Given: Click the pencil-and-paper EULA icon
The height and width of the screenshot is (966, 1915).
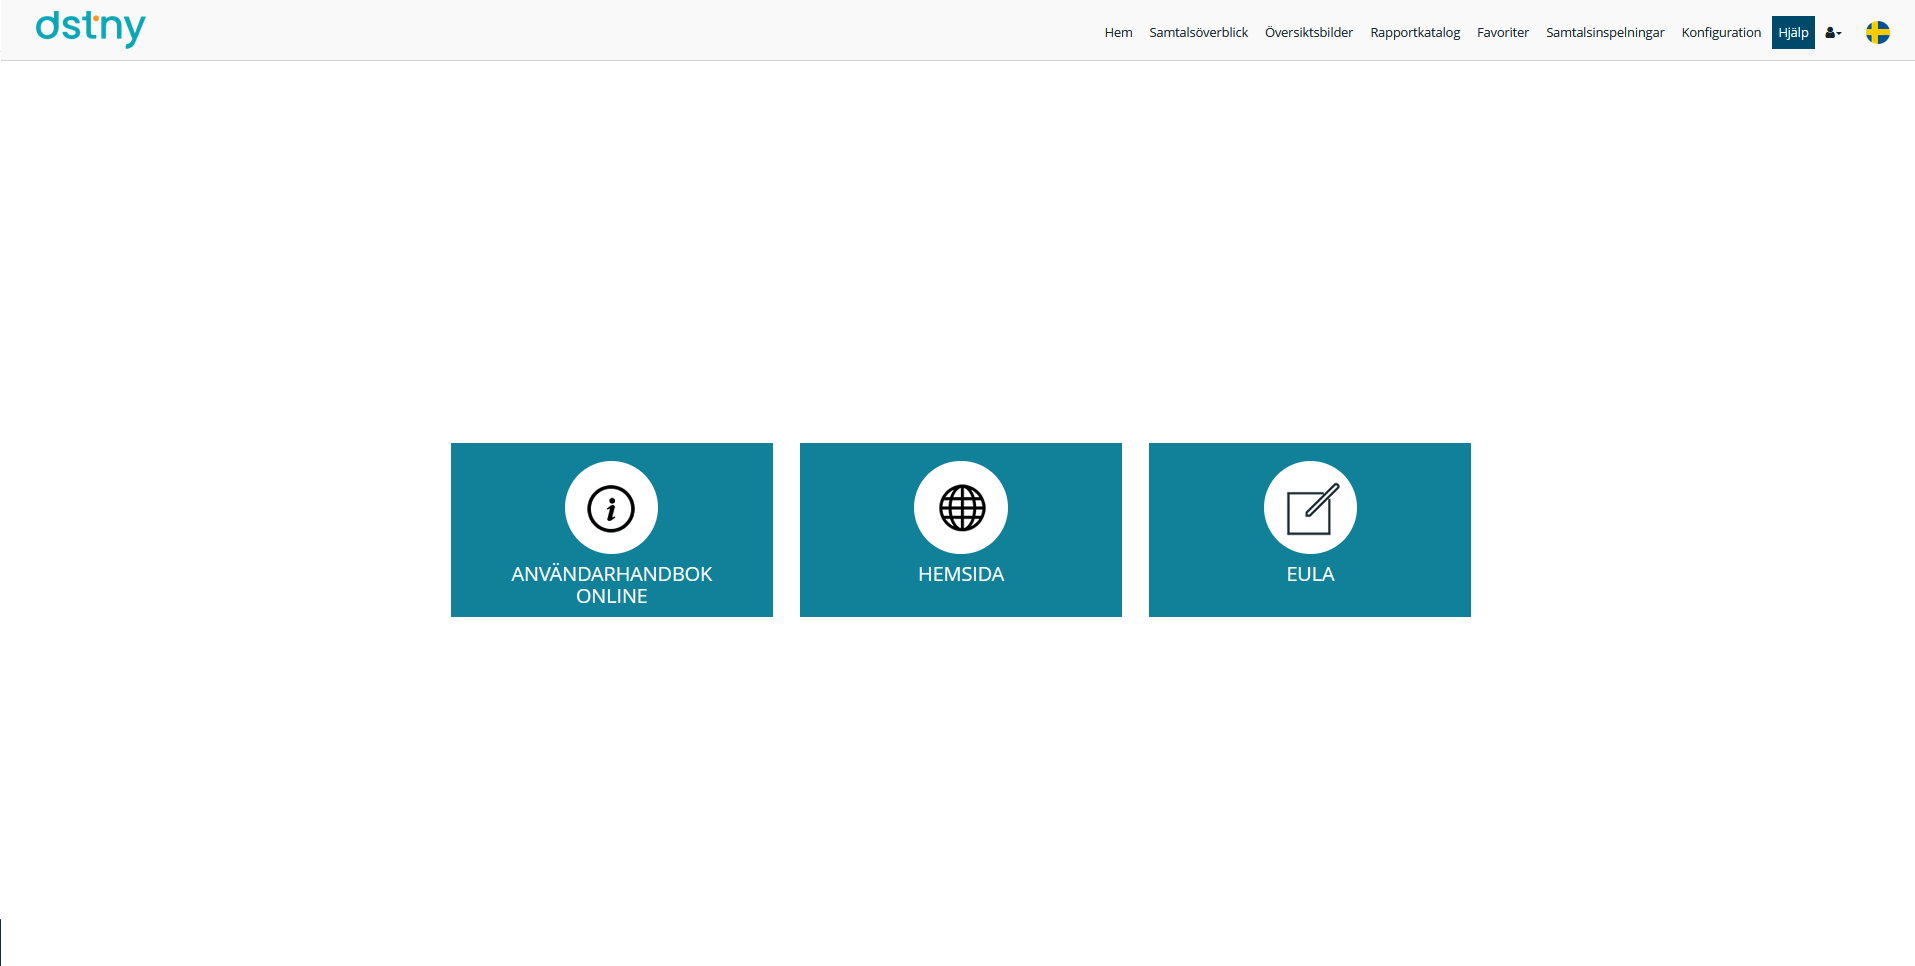Looking at the screenshot, I should click(1310, 508).
